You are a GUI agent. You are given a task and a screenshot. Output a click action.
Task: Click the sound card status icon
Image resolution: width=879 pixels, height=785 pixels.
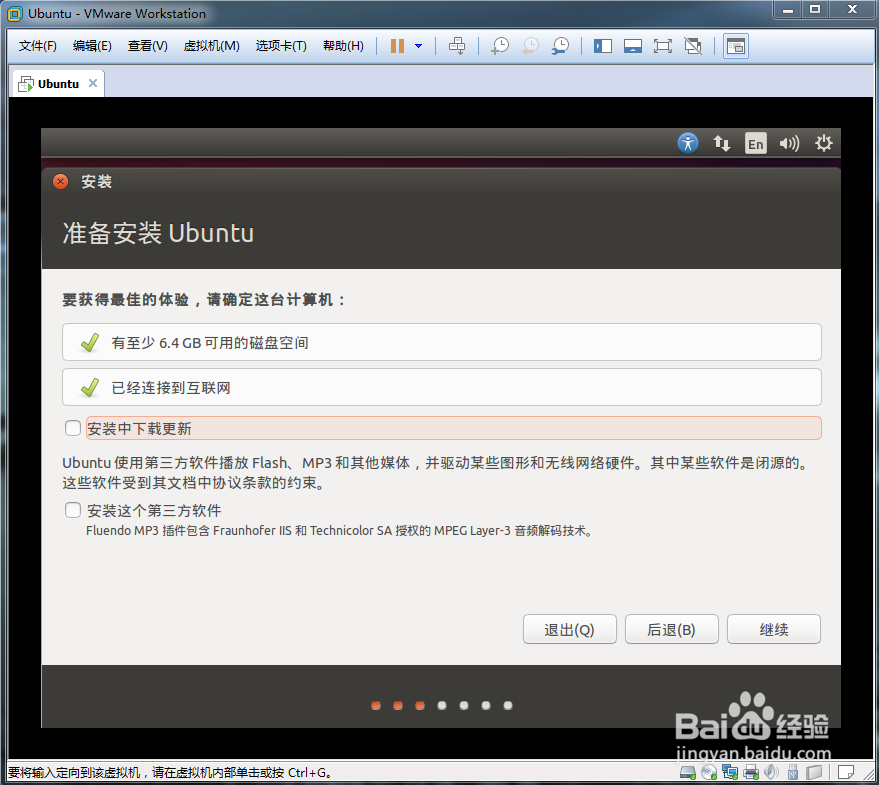click(771, 773)
